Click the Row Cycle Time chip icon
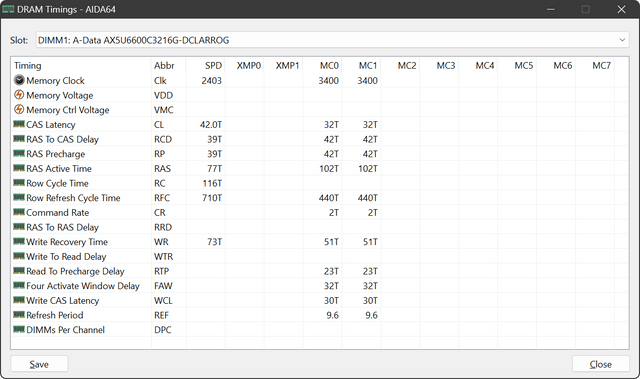The width and height of the screenshot is (640, 379). pyautogui.click(x=19, y=182)
